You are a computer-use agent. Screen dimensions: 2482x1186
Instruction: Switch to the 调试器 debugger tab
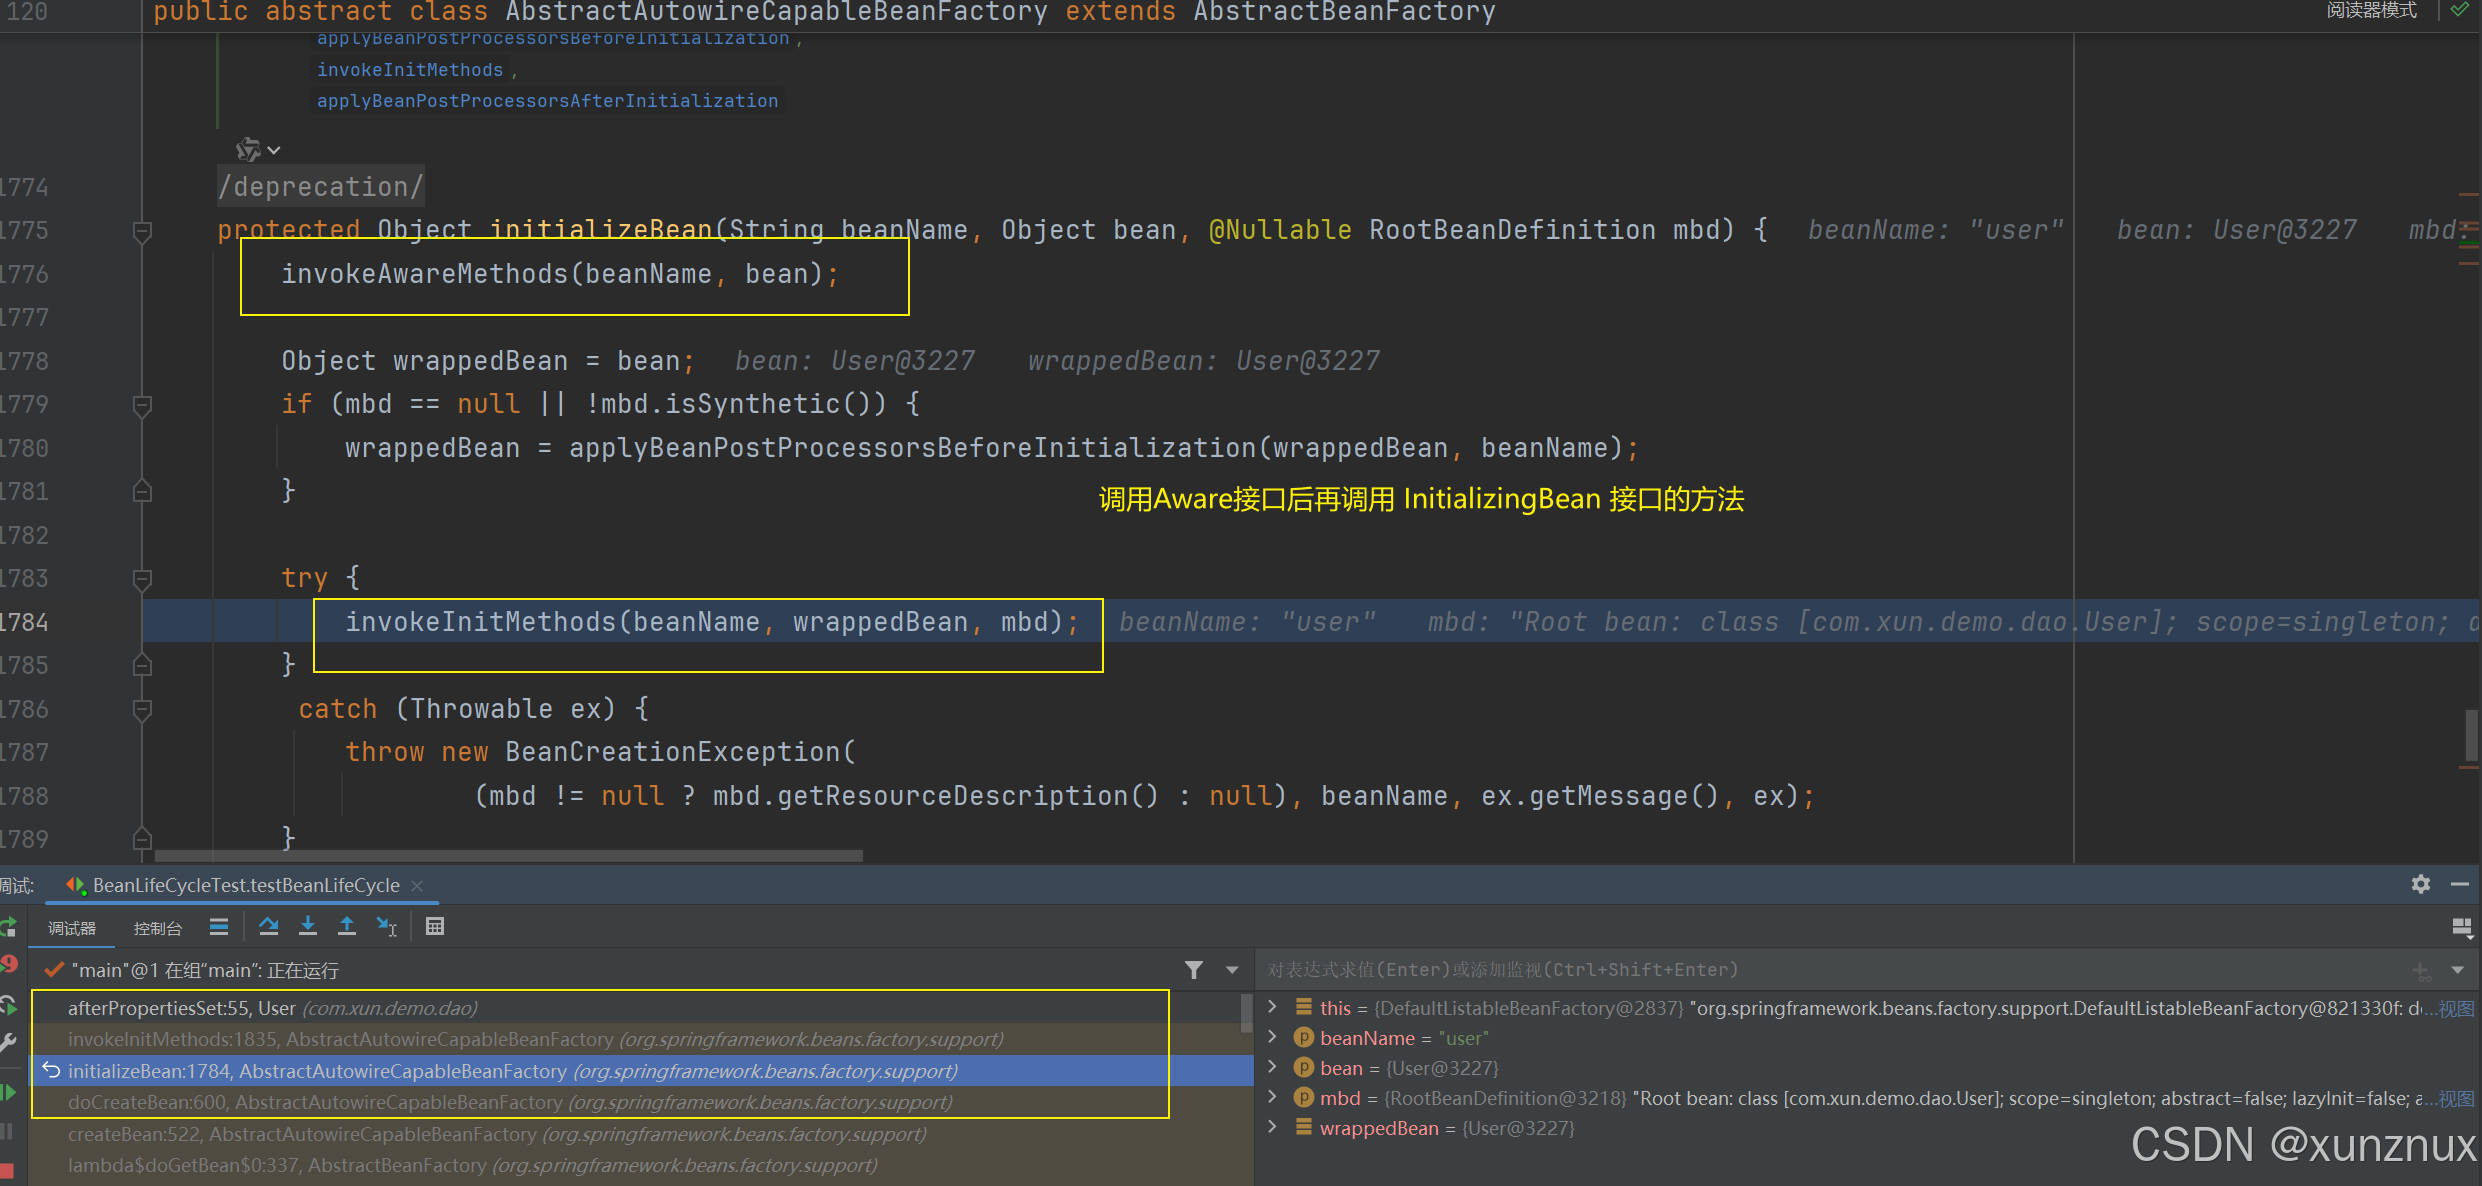[x=72, y=928]
